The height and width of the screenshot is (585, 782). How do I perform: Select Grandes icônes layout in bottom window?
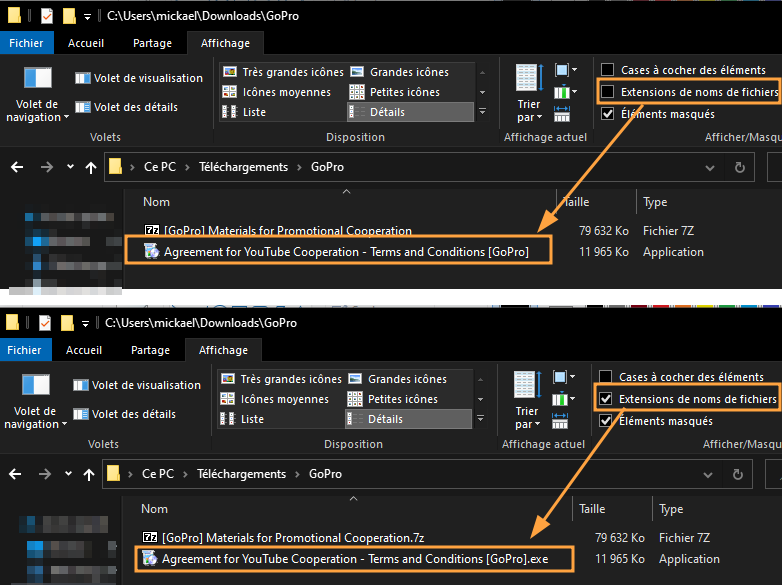click(x=397, y=380)
